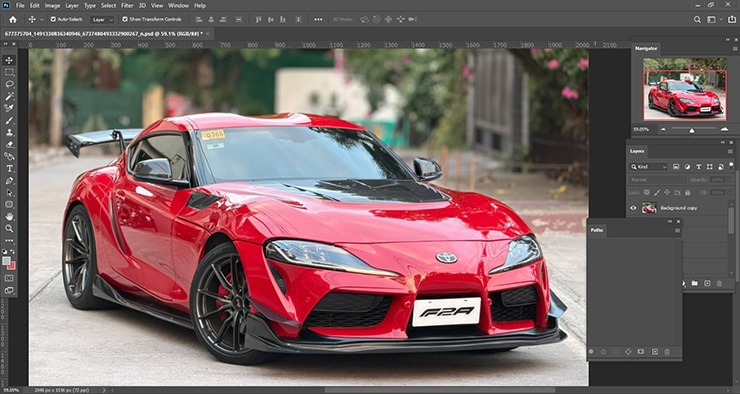This screenshot has height=394, width=740.
Task: Open the Normal blend mode dropdown
Action: [x=657, y=180]
